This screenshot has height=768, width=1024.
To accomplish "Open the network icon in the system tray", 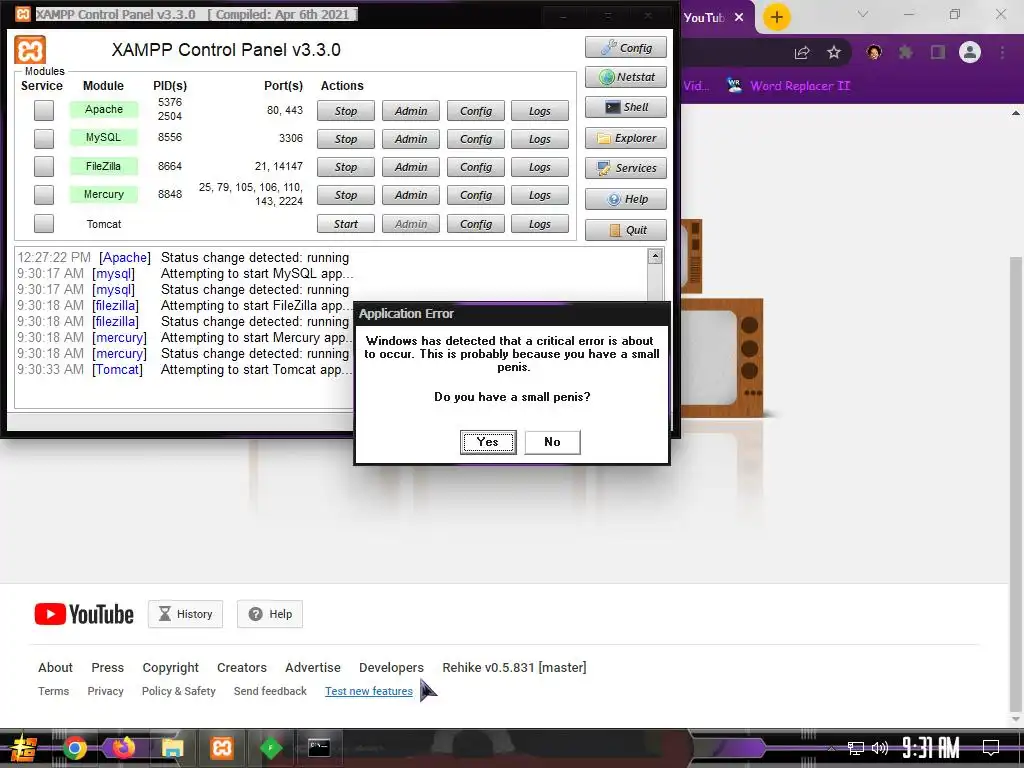I will tap(856, 748).
